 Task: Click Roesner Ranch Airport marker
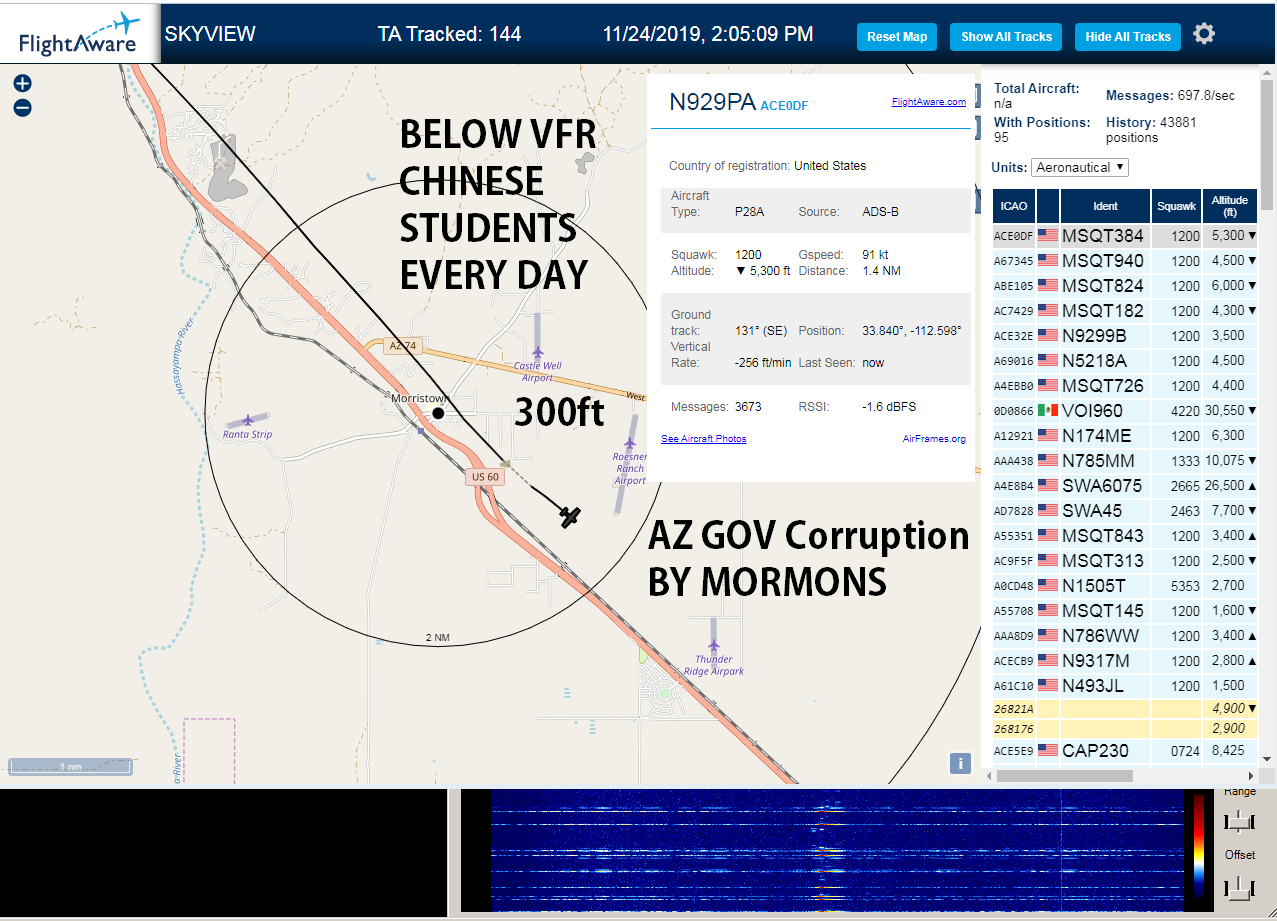tap(630, 443)
